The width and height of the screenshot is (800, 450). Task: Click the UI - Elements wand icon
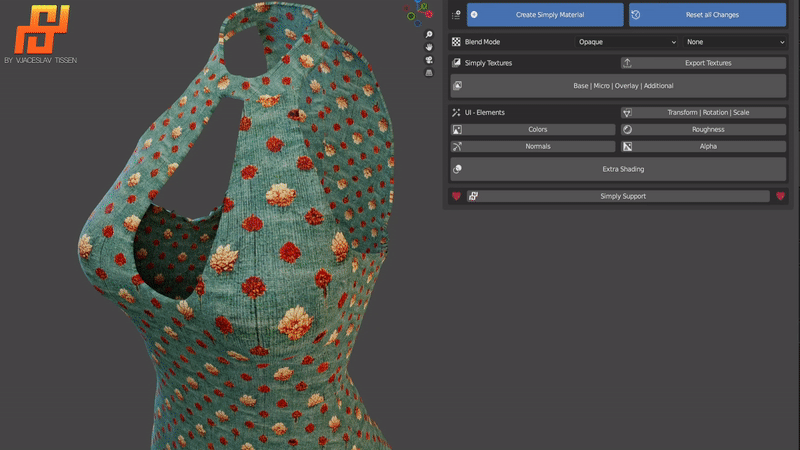[x=456, y=113]
